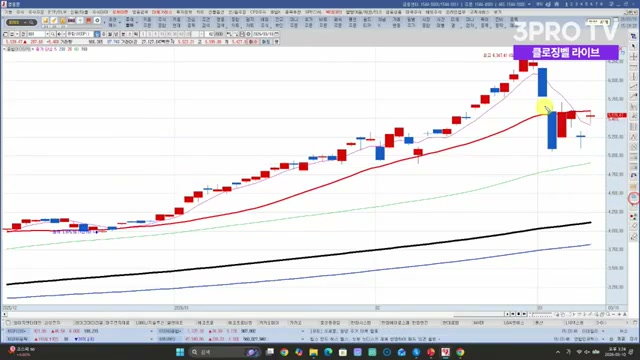Click the red current price label on price axis

(x=617, y=115)
